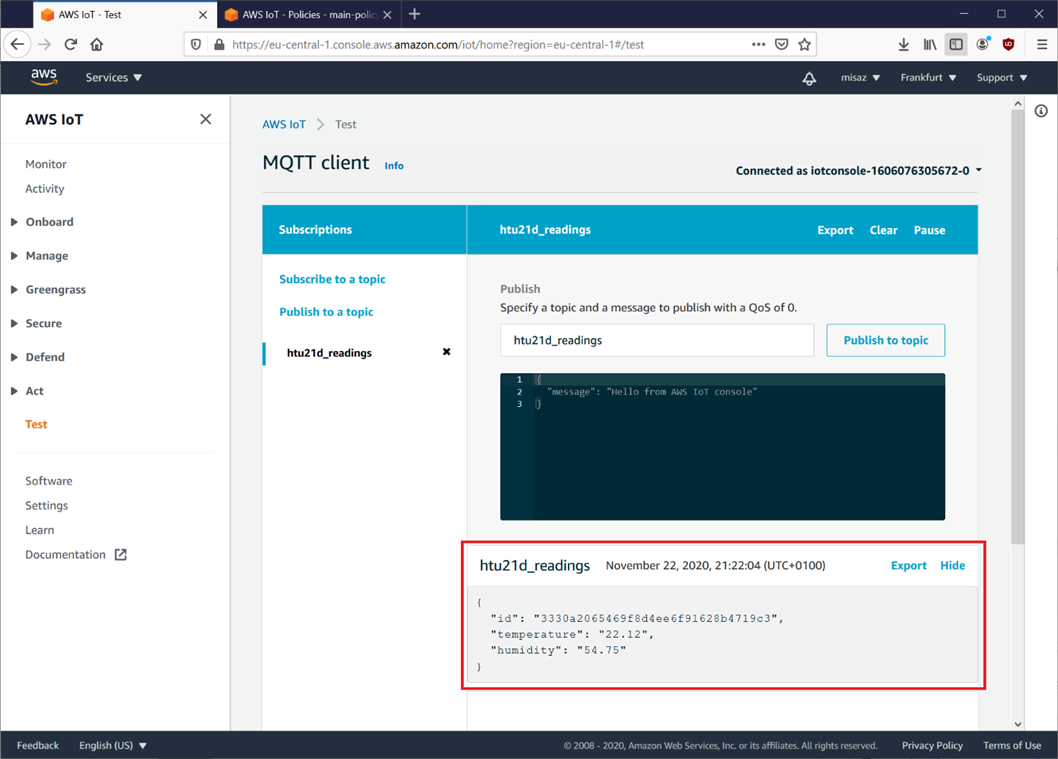Image resolution: width=1058 pixels, height=759 pixels.
Task: Open the Services dropdown menu
Action: coord(113,78)
